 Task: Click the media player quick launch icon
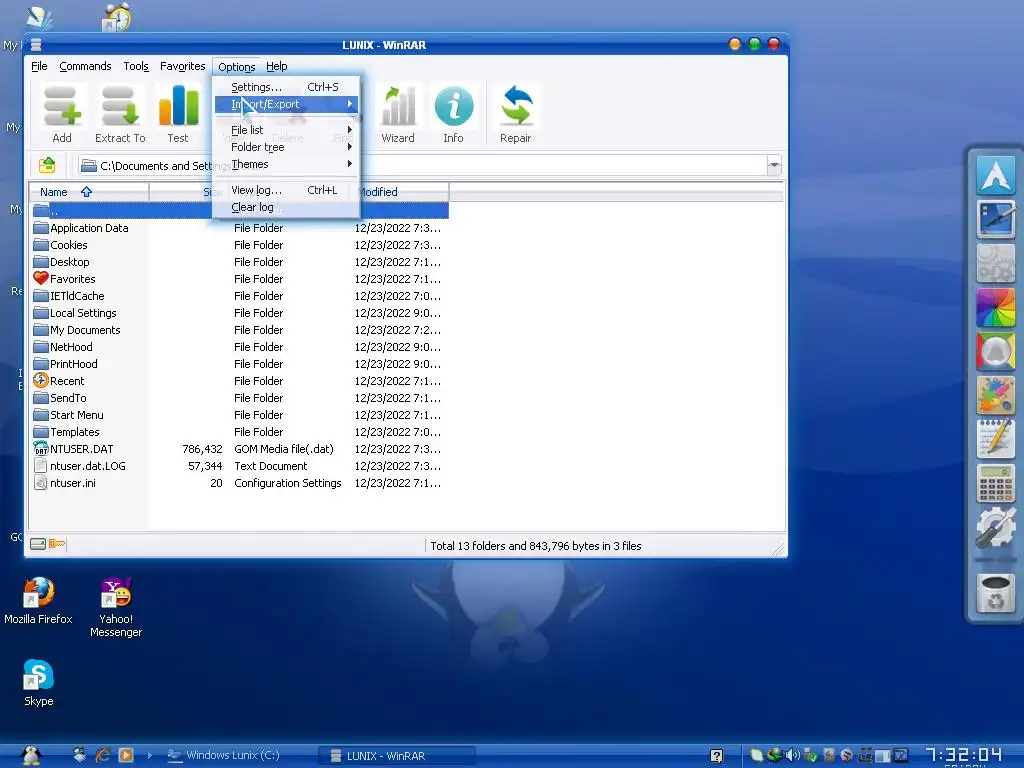(126, 755)
